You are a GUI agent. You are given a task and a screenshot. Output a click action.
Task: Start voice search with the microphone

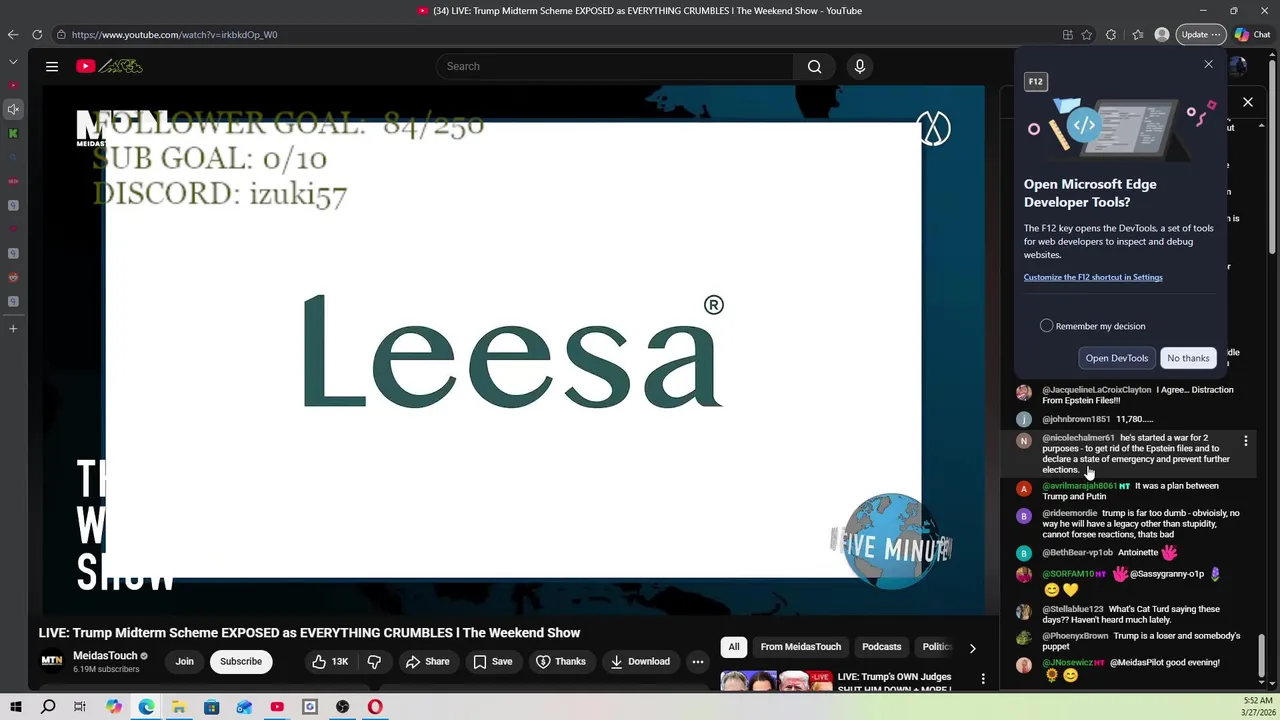[x=859, y=66]
